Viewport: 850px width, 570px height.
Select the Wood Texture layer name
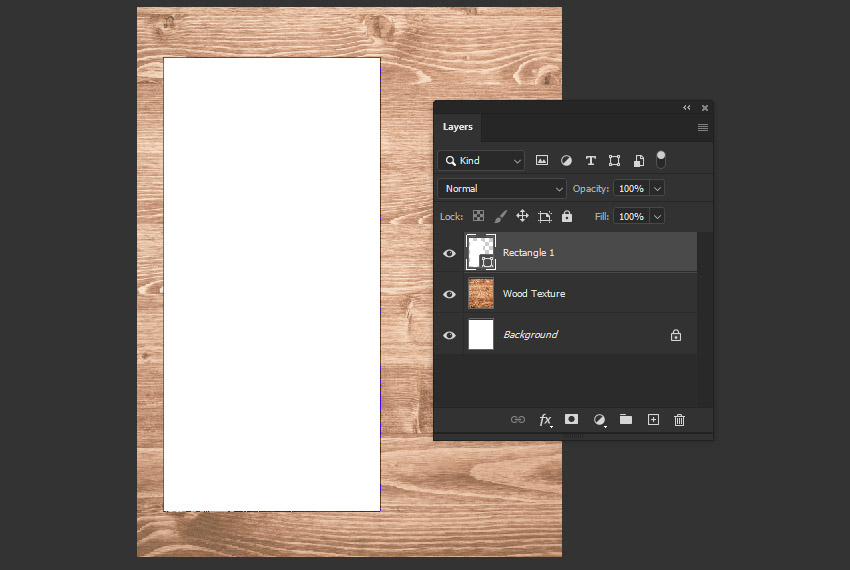click(534, 293)
